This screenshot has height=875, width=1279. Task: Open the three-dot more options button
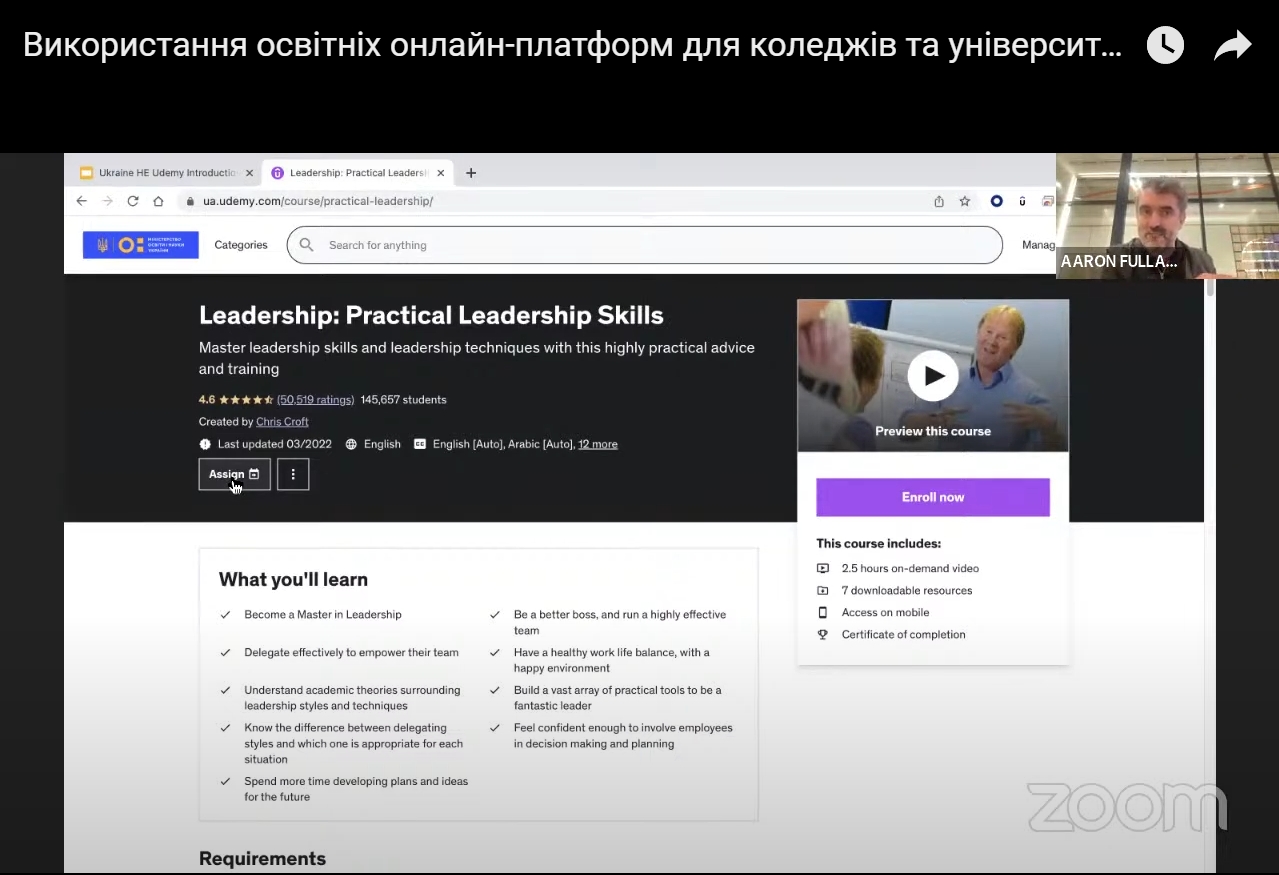point(293,474)
